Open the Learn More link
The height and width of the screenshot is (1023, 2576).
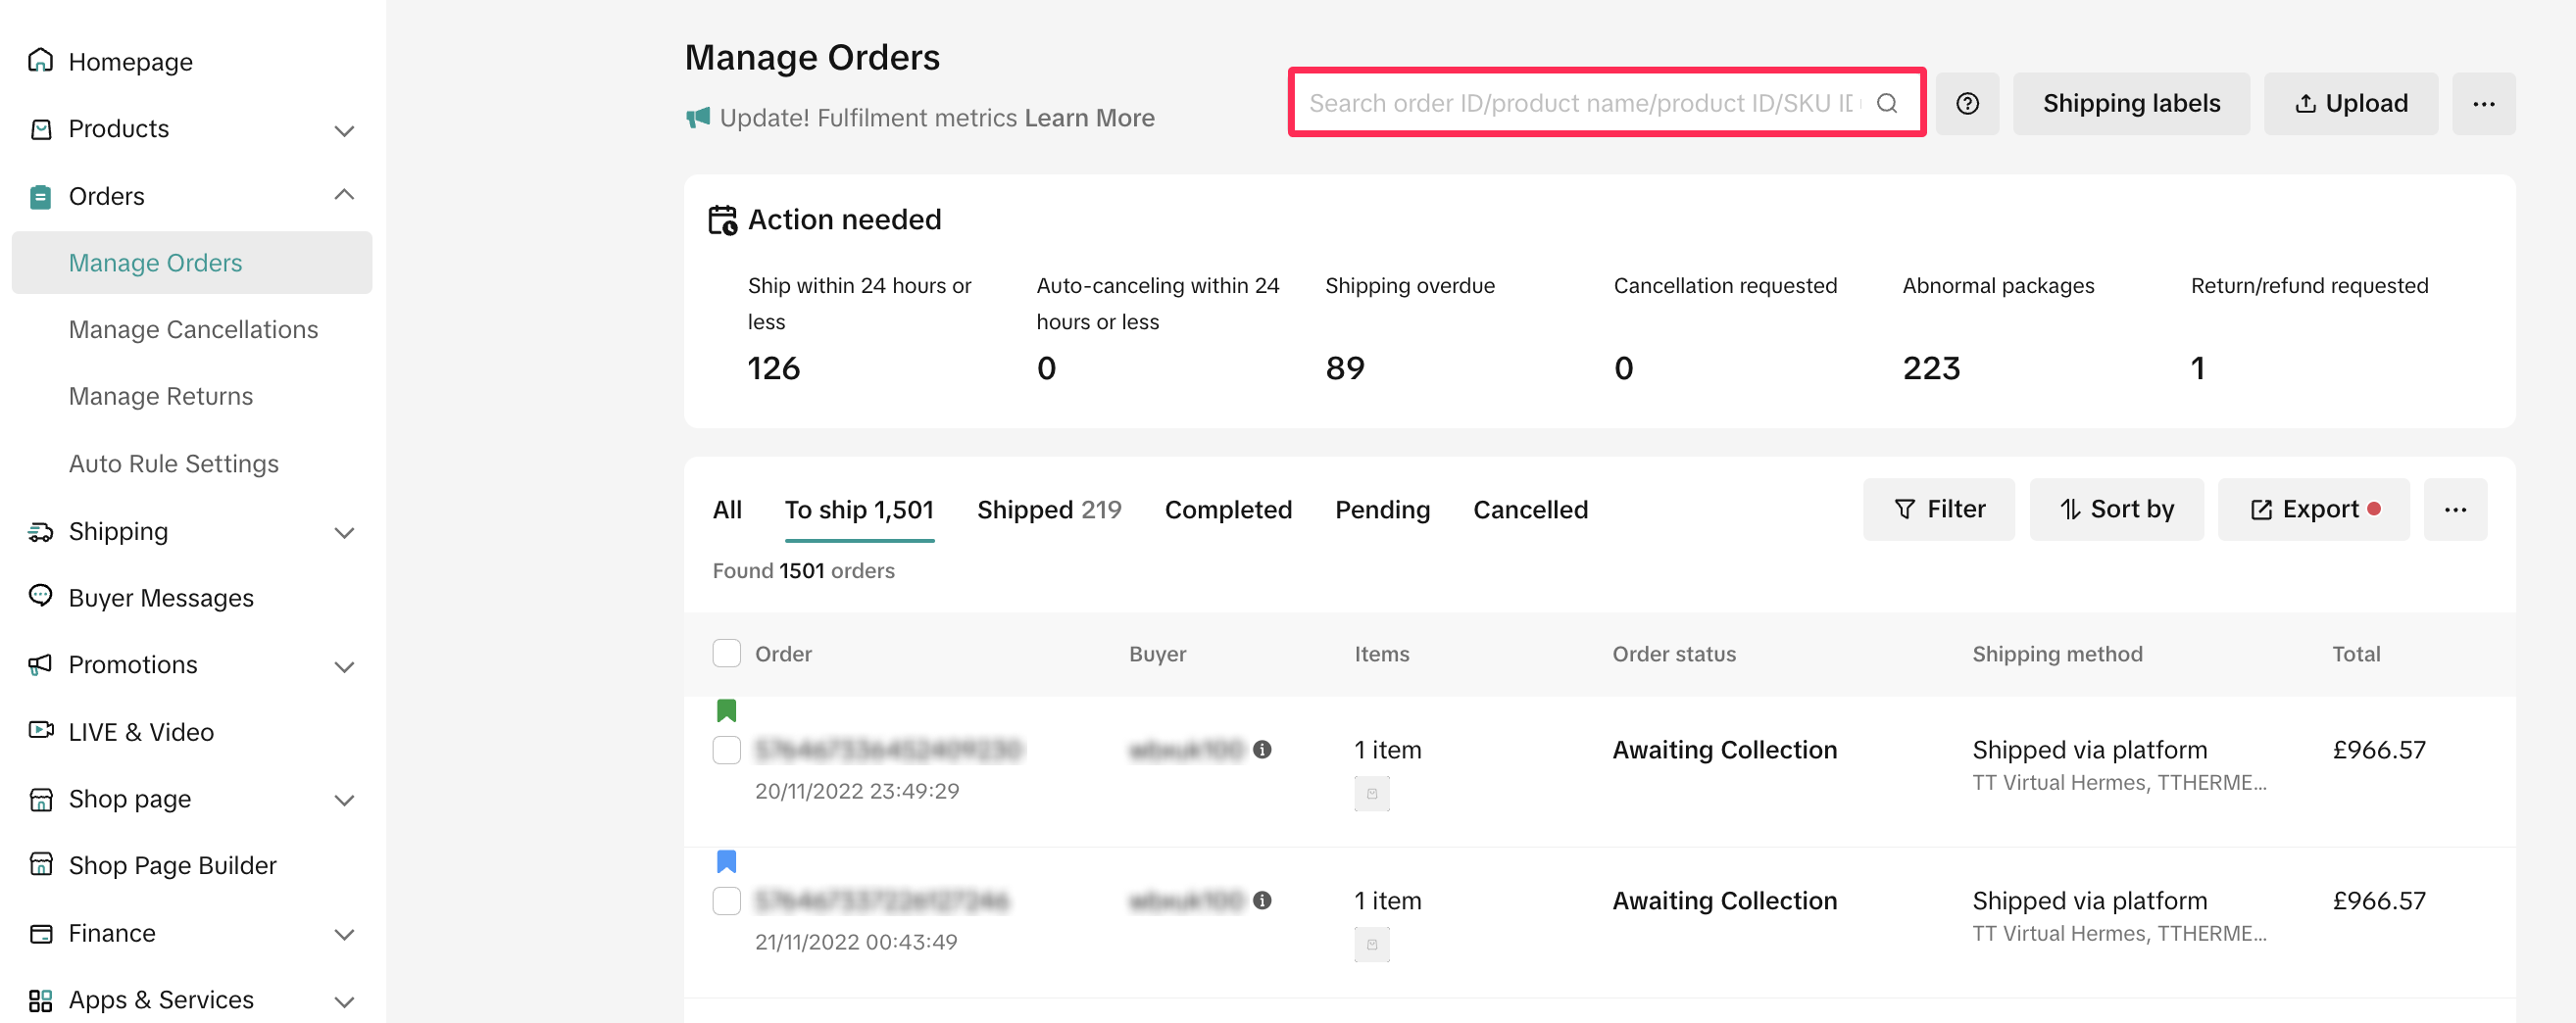coord(1088,118)
